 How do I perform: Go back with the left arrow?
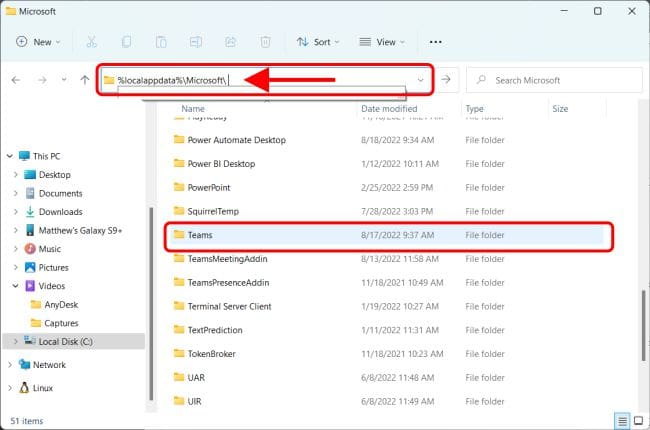point(16,80)
